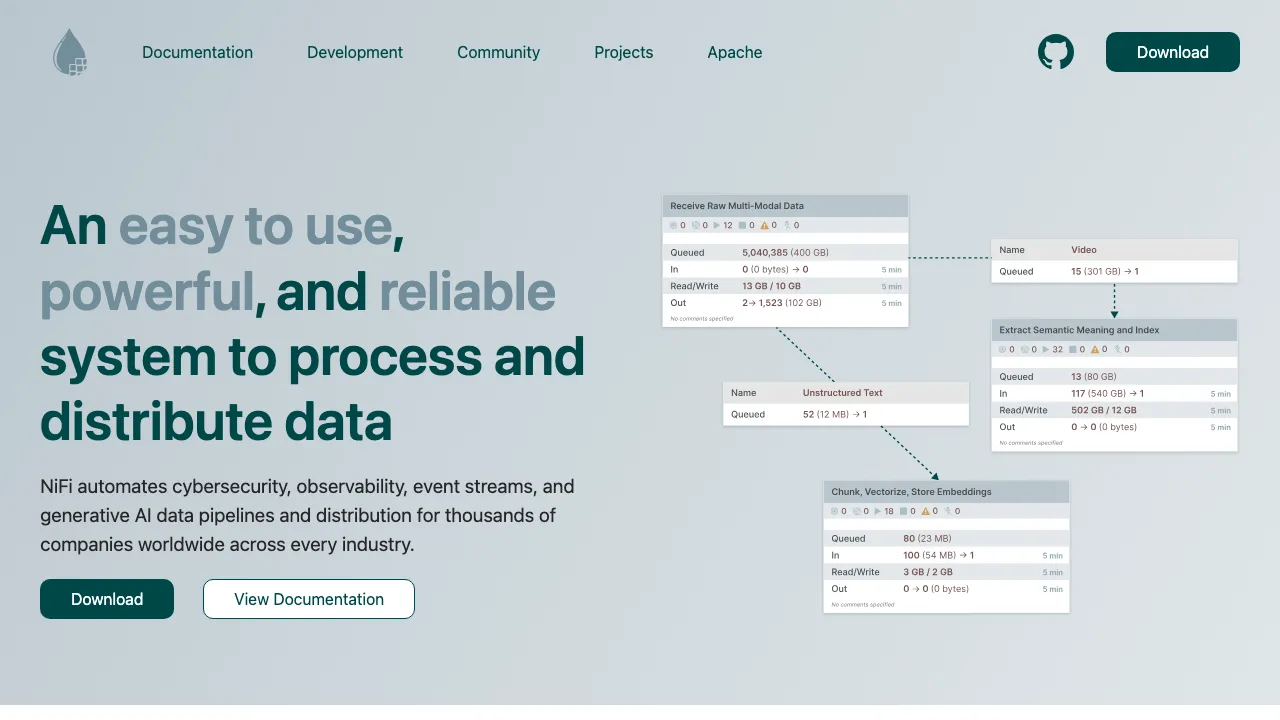Click the In value 117 (540 GB) → 1
1280x720 pixels.
tap(1107, 394)
